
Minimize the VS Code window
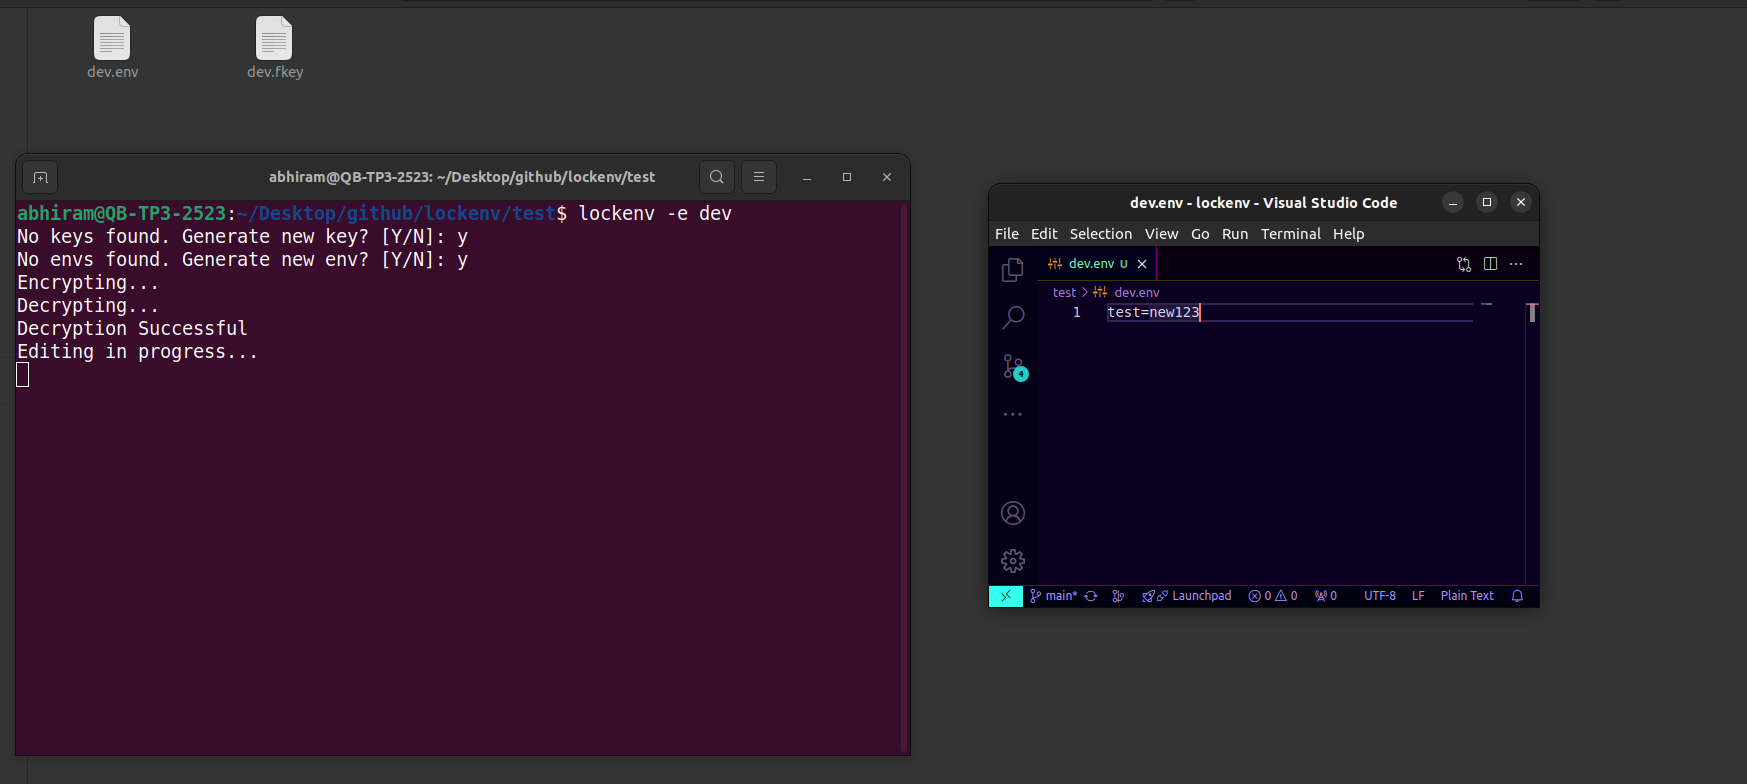(1453, 203)
